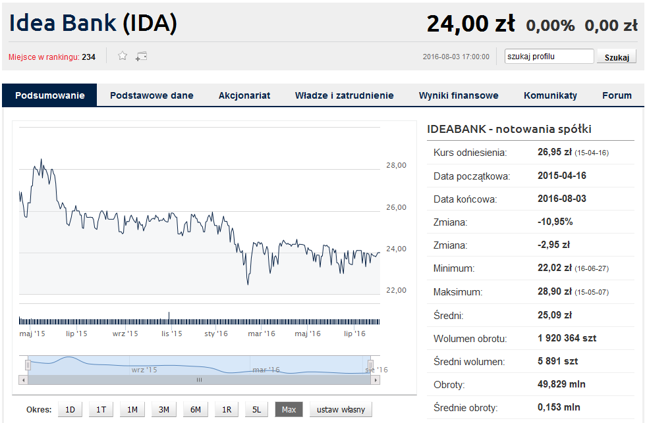The height and width of the screenshot is (423, 645).
Task: Click the Średni value 25,09 zł
Action: coord(555,315)
